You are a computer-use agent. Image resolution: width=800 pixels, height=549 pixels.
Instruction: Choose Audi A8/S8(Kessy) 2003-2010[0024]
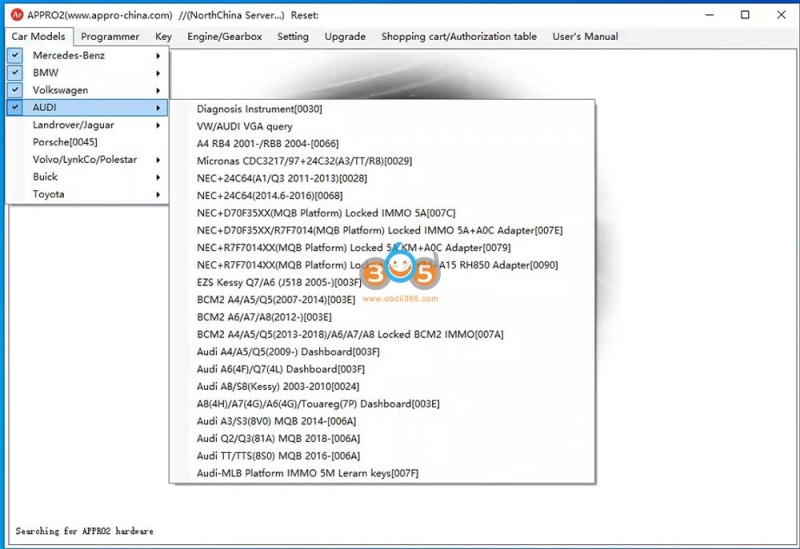click(x=382, y=386)
